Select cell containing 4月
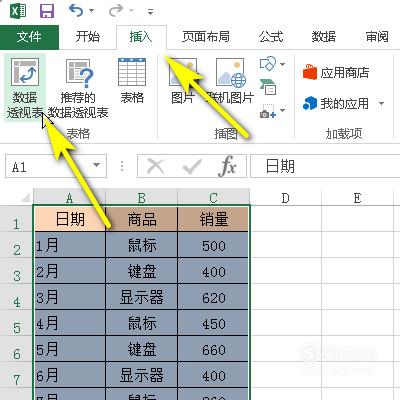 [70, 323]
